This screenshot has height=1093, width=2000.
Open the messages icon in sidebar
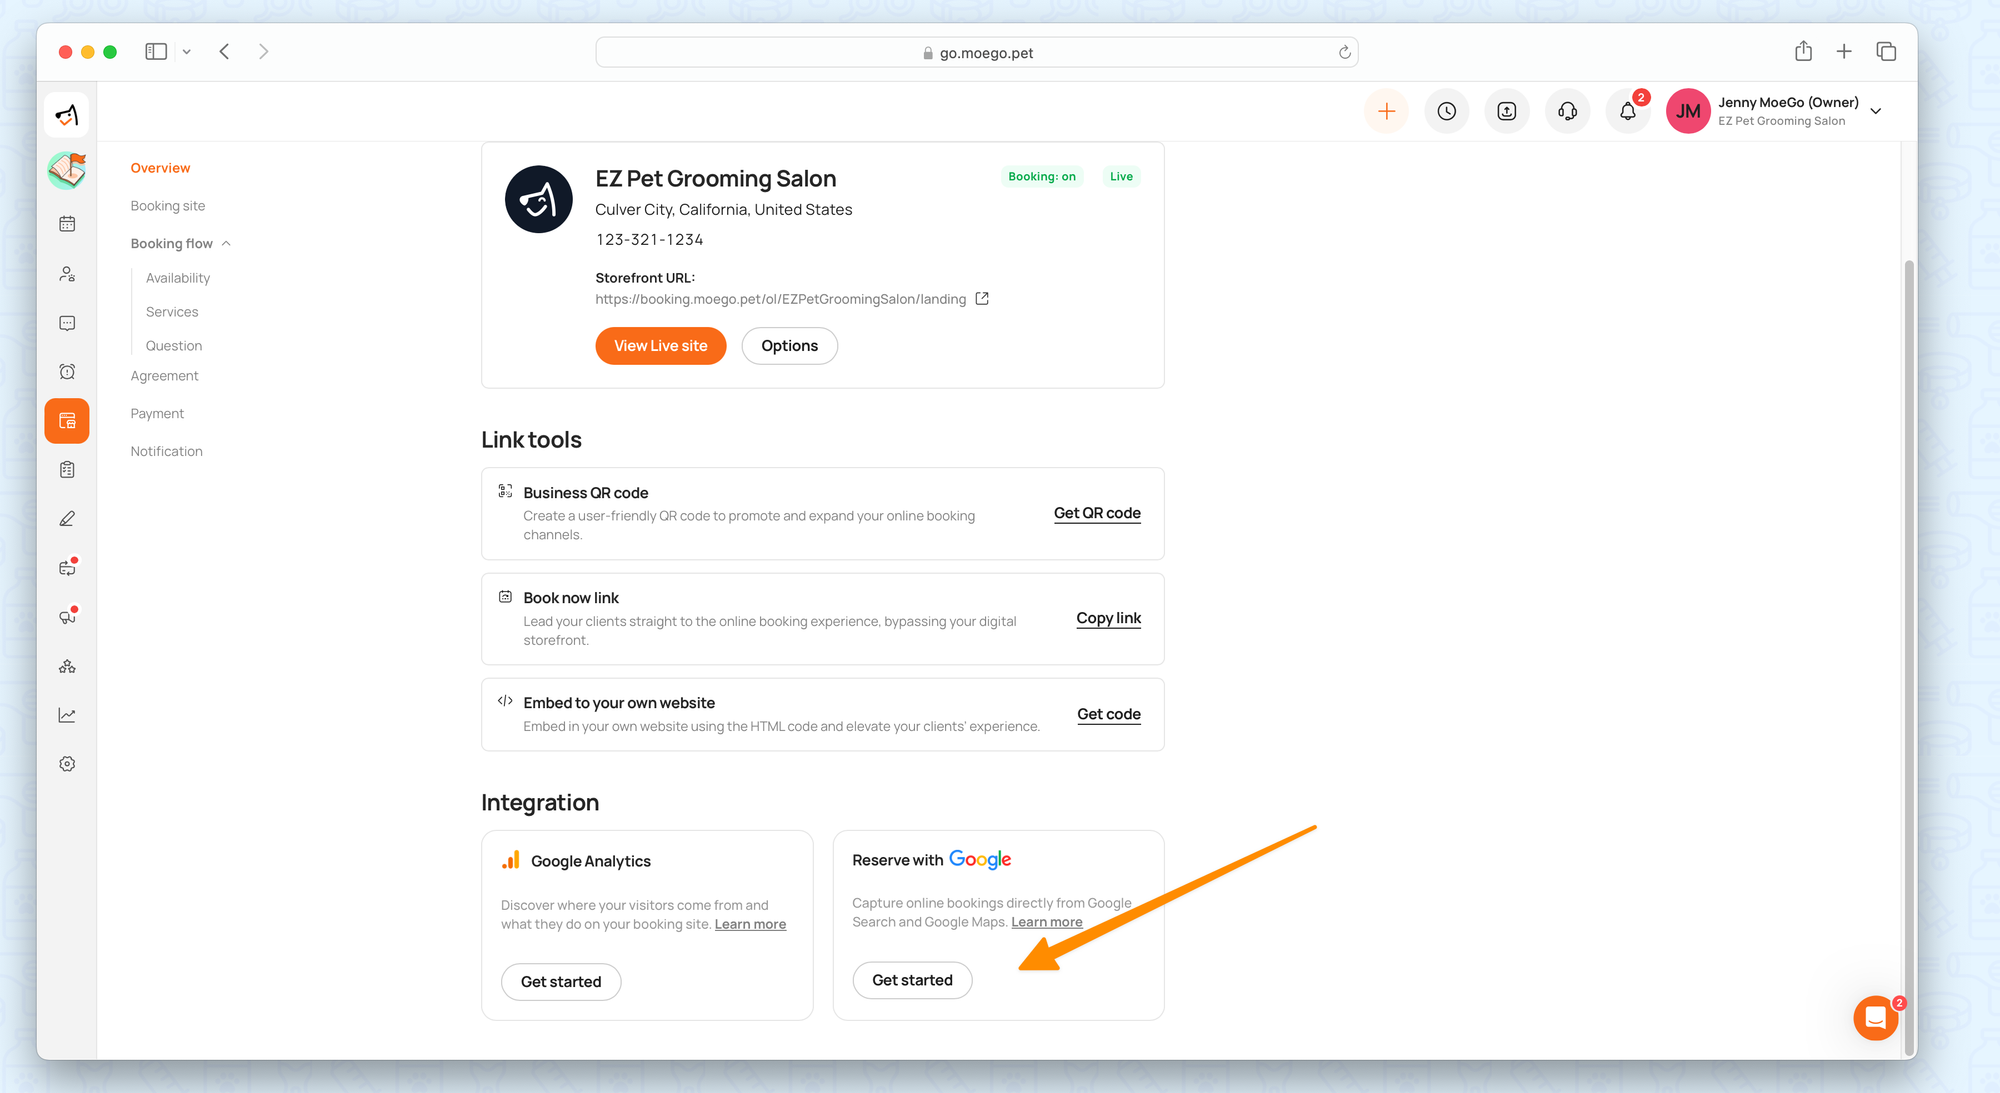67,323
